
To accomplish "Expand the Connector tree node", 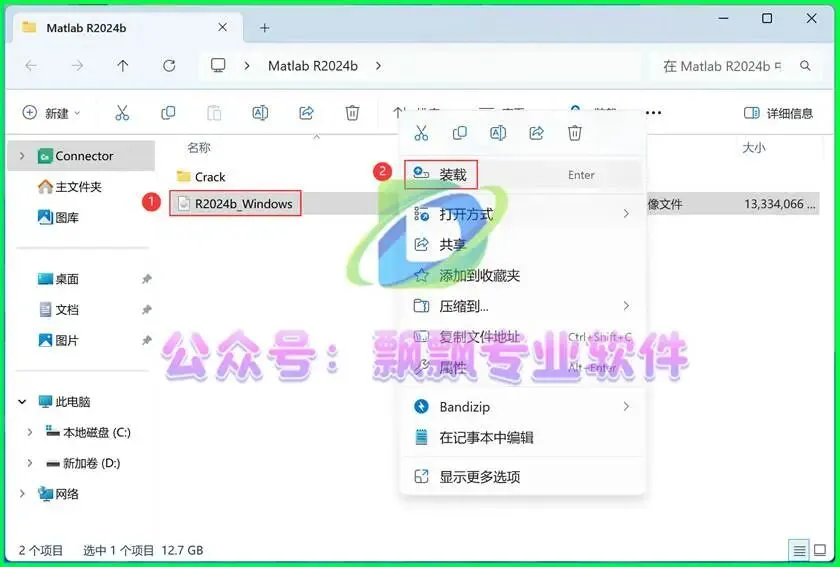I will [22, 156].
